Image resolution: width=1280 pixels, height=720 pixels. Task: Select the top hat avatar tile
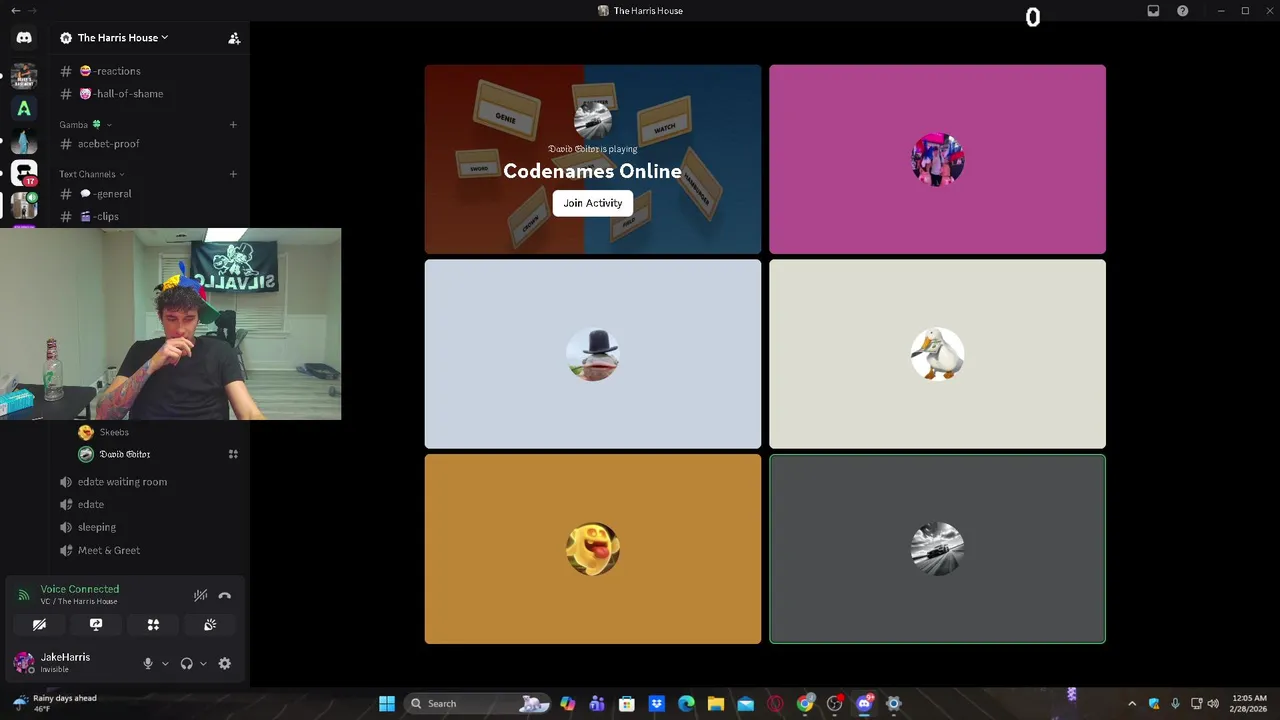[x=593, y=354]
